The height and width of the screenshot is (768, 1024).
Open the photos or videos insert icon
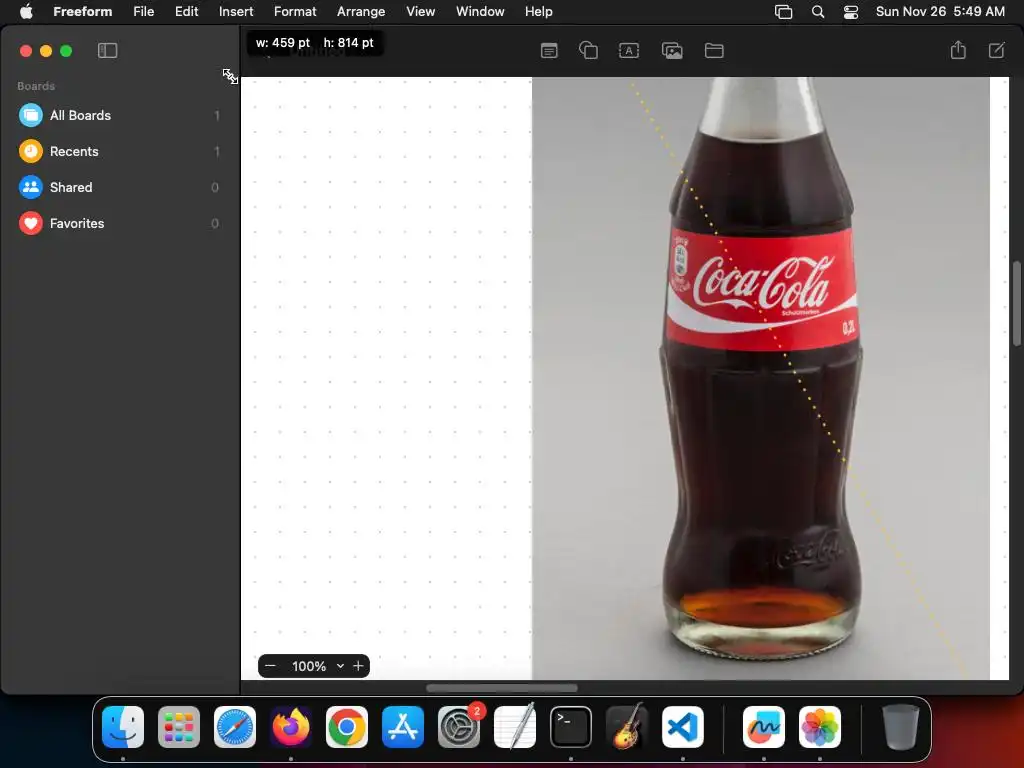672,51
